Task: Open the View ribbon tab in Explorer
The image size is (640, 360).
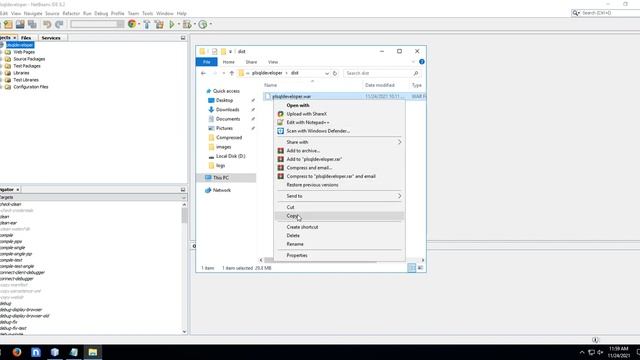Action: 273,62
